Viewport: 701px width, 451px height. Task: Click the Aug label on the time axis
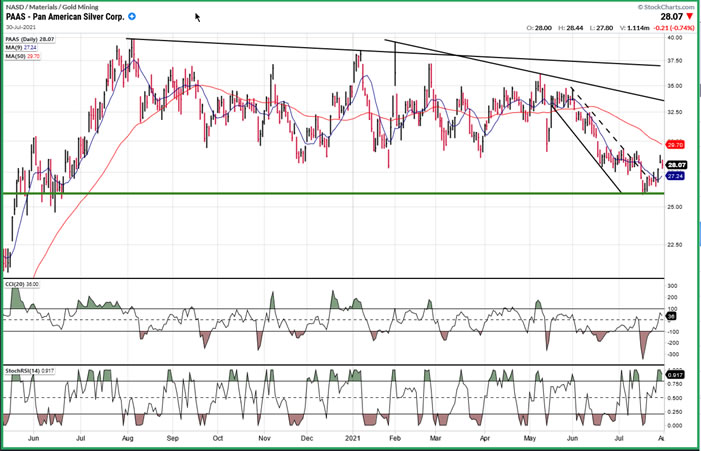(x=127, y=438)
